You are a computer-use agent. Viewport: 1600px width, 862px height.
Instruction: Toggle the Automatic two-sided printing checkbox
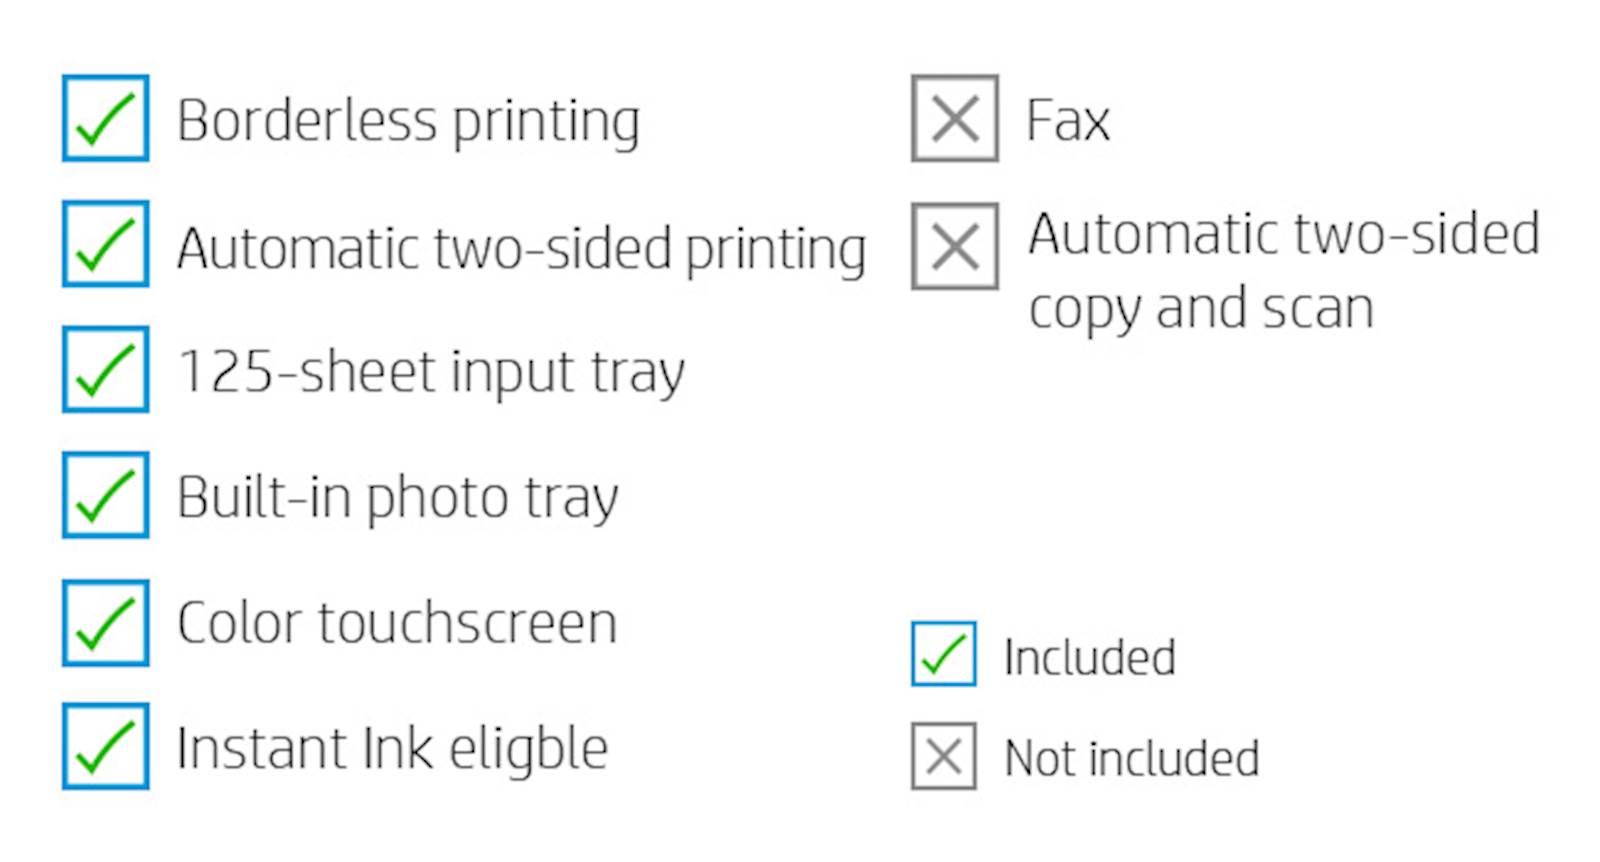[x=105, y=244]
